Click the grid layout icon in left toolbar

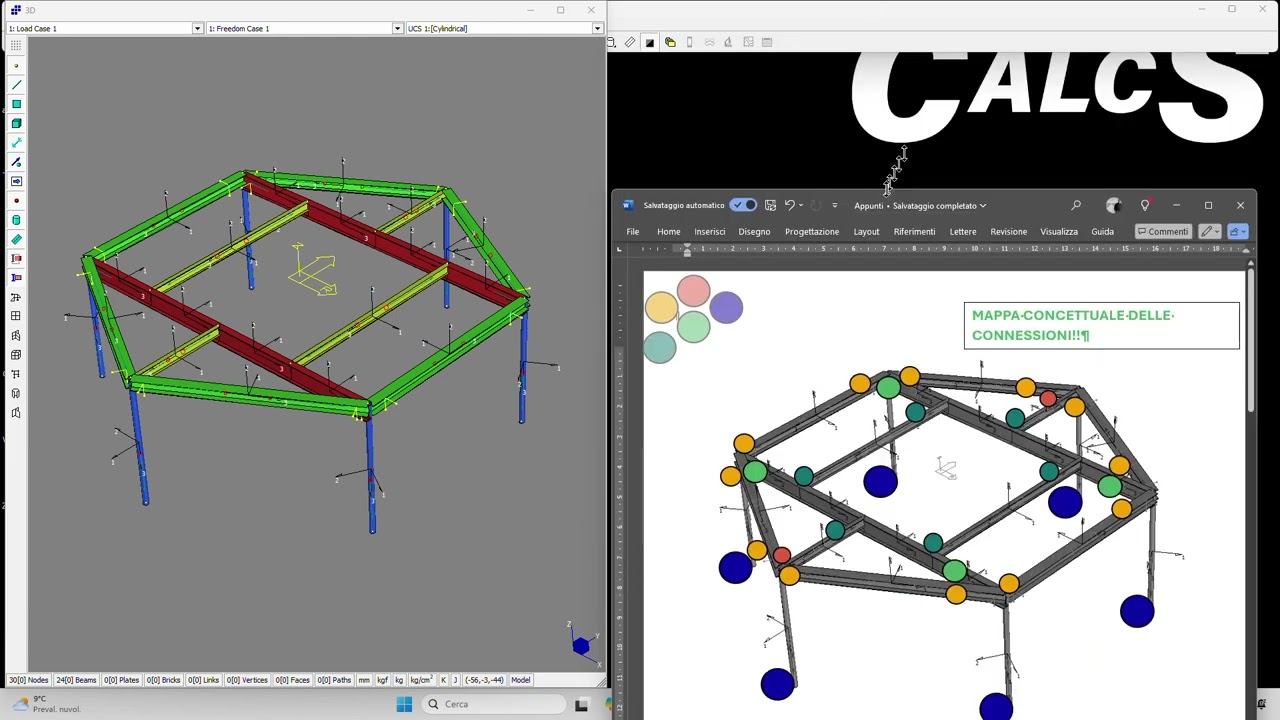point(16,316)
